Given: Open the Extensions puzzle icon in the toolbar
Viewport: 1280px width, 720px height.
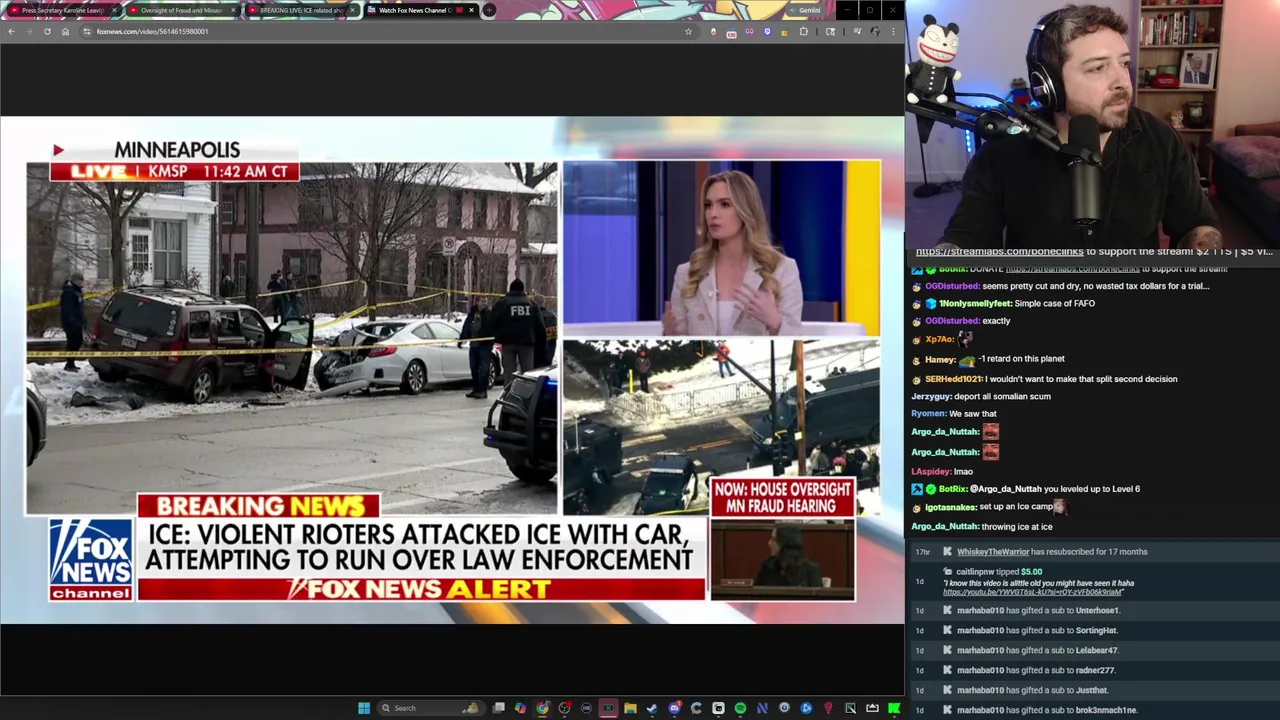Looking at the screenshot, I should [803, 31].
